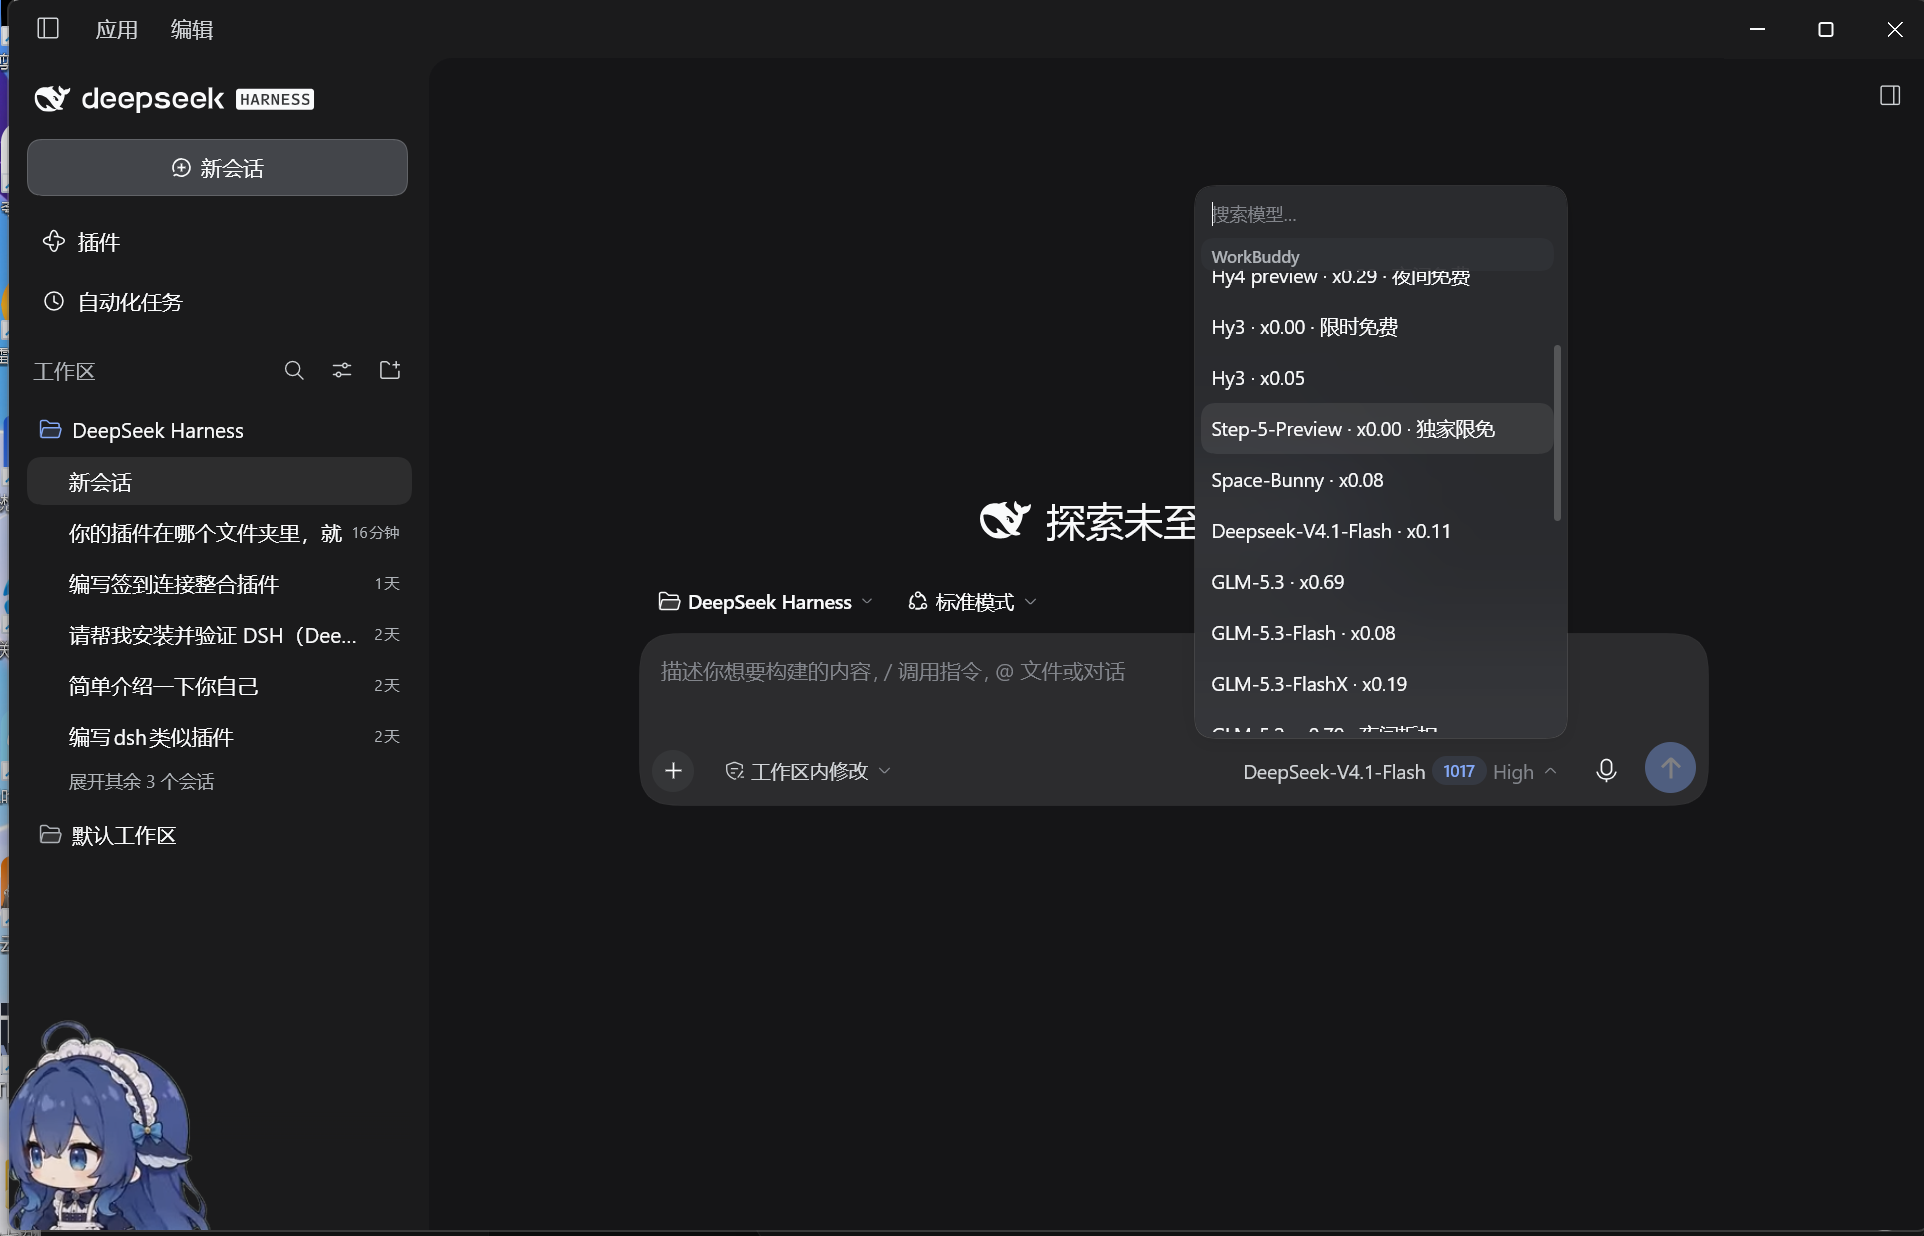Open the 工作区内修改 permission dropdown
Screen dimensions: 1924x1236
coord(807,771)
